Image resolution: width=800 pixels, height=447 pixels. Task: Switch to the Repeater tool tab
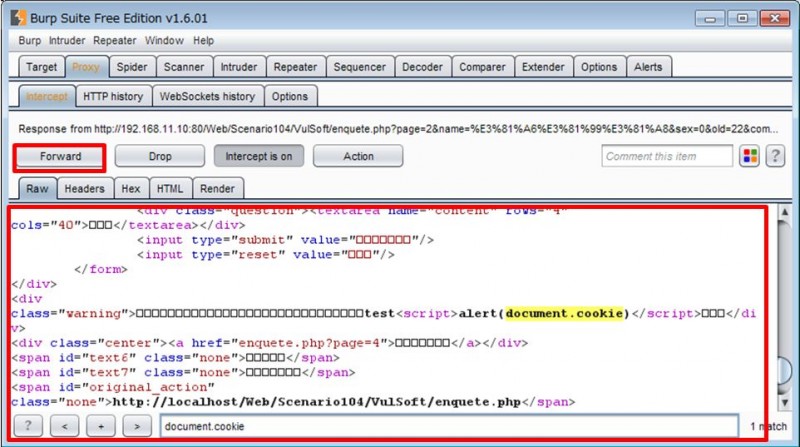click(295, 67)
